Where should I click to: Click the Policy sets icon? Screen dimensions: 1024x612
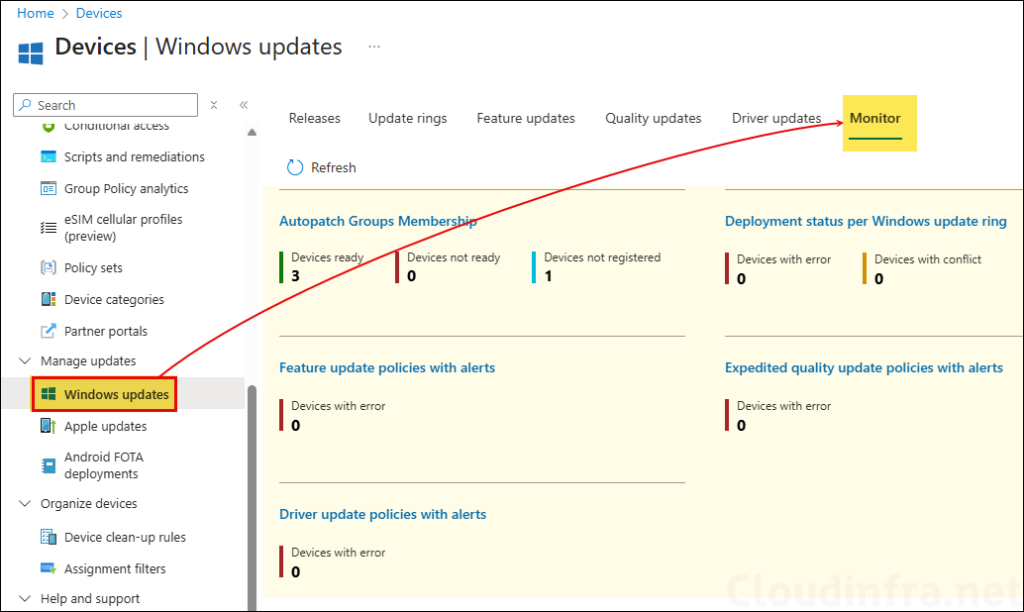tap(48, 268)
